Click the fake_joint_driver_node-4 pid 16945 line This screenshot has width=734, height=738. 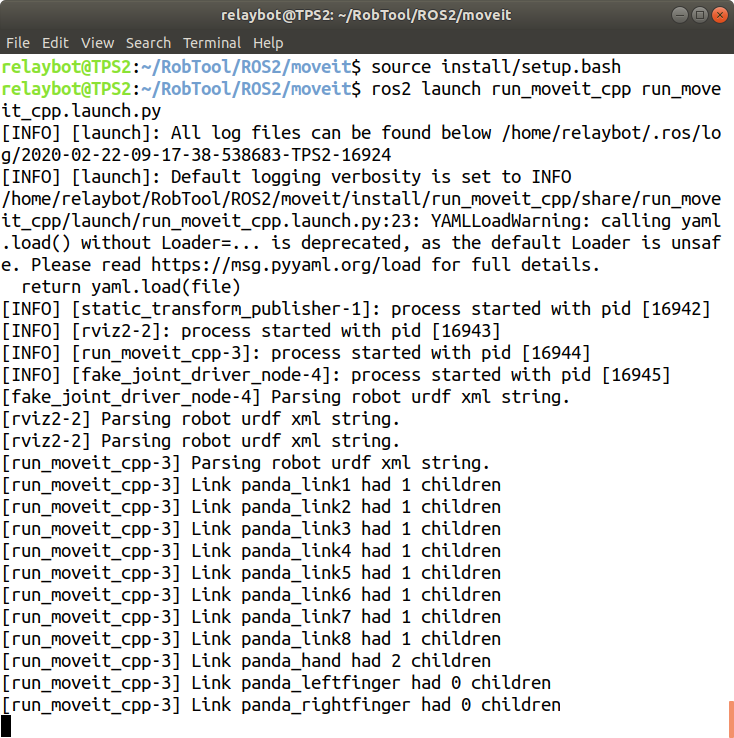(336, 375)
